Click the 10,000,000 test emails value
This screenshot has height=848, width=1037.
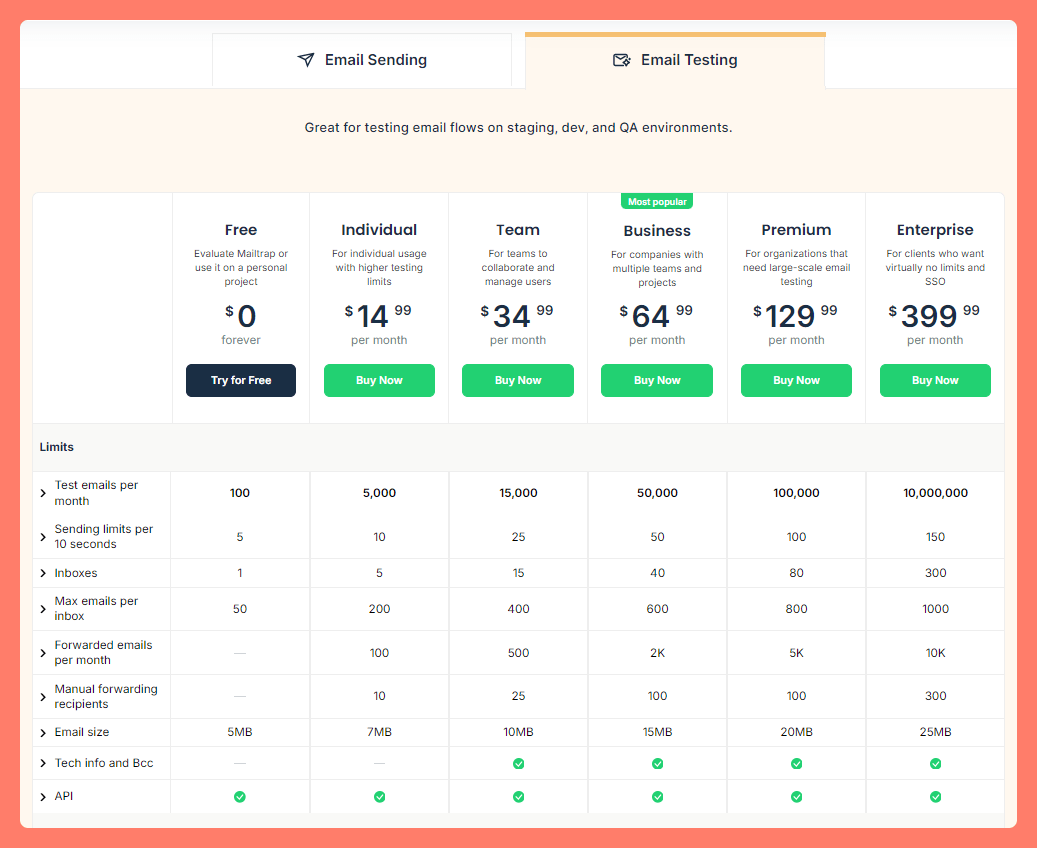point(936,493)
